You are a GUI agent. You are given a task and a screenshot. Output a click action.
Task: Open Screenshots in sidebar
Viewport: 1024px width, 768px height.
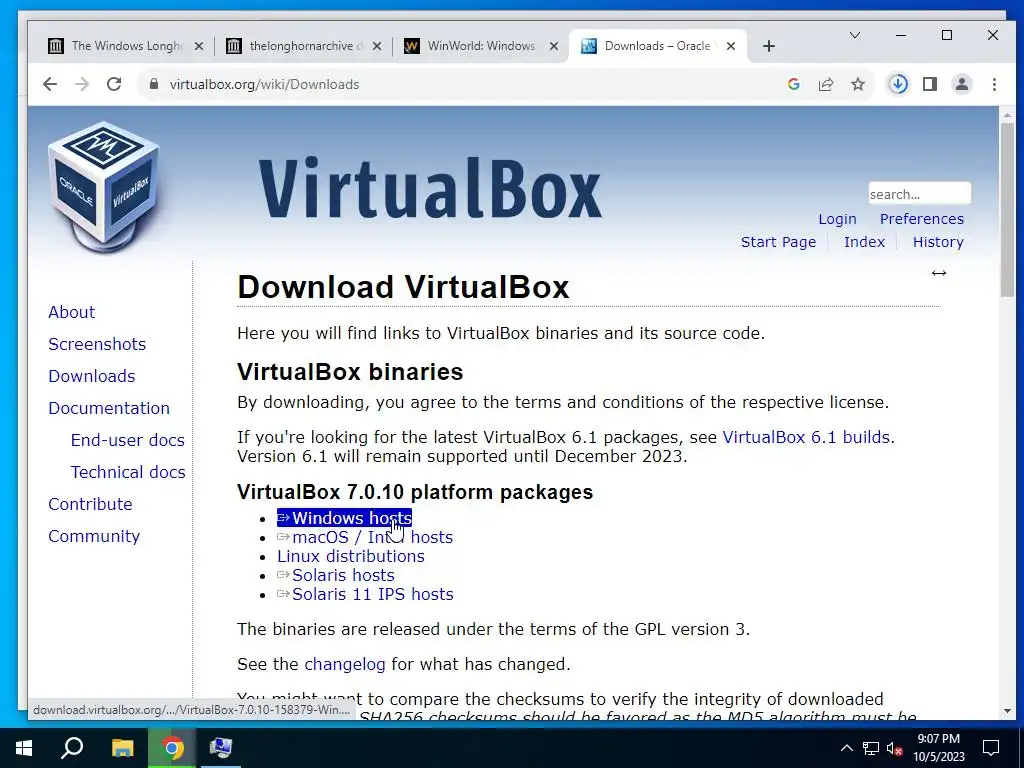point(97,344)
